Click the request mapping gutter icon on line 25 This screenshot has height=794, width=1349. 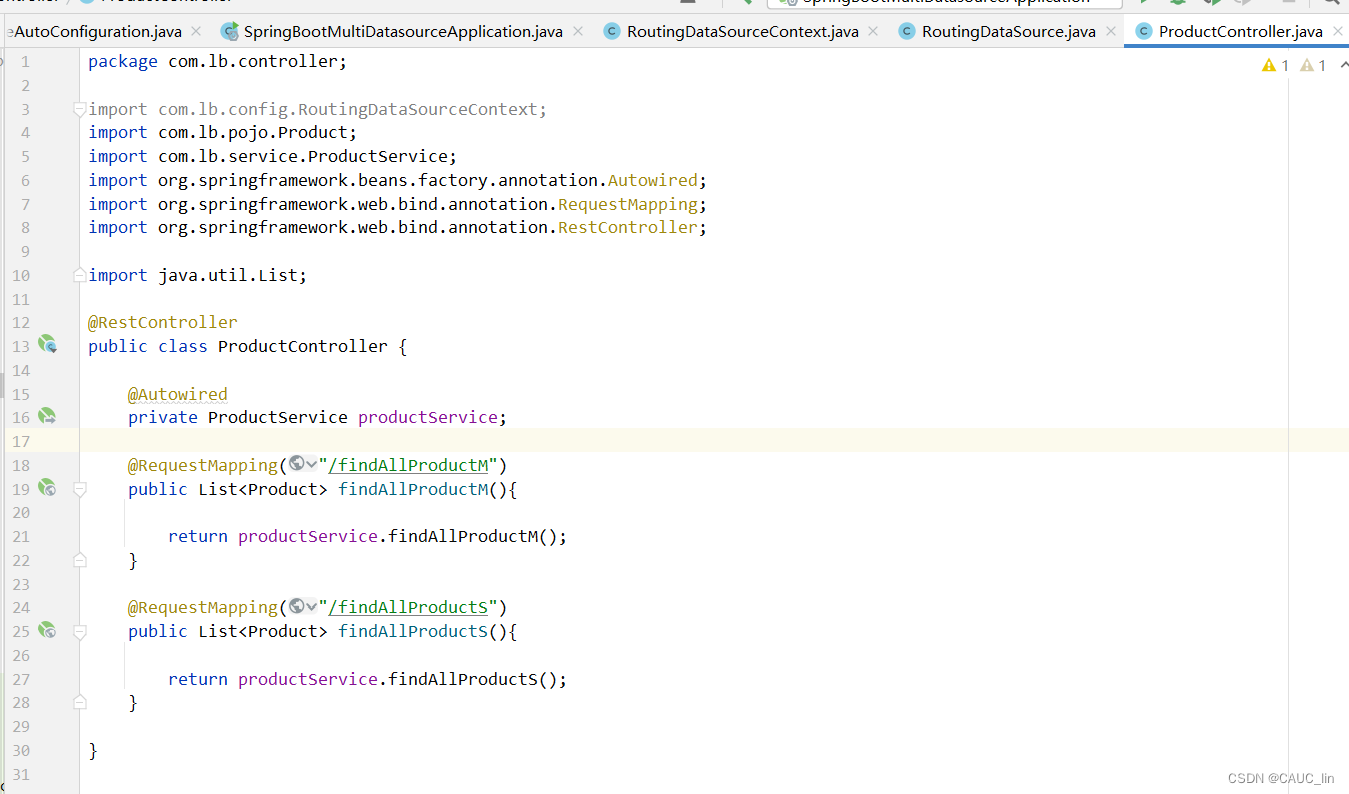click(47, 630)
